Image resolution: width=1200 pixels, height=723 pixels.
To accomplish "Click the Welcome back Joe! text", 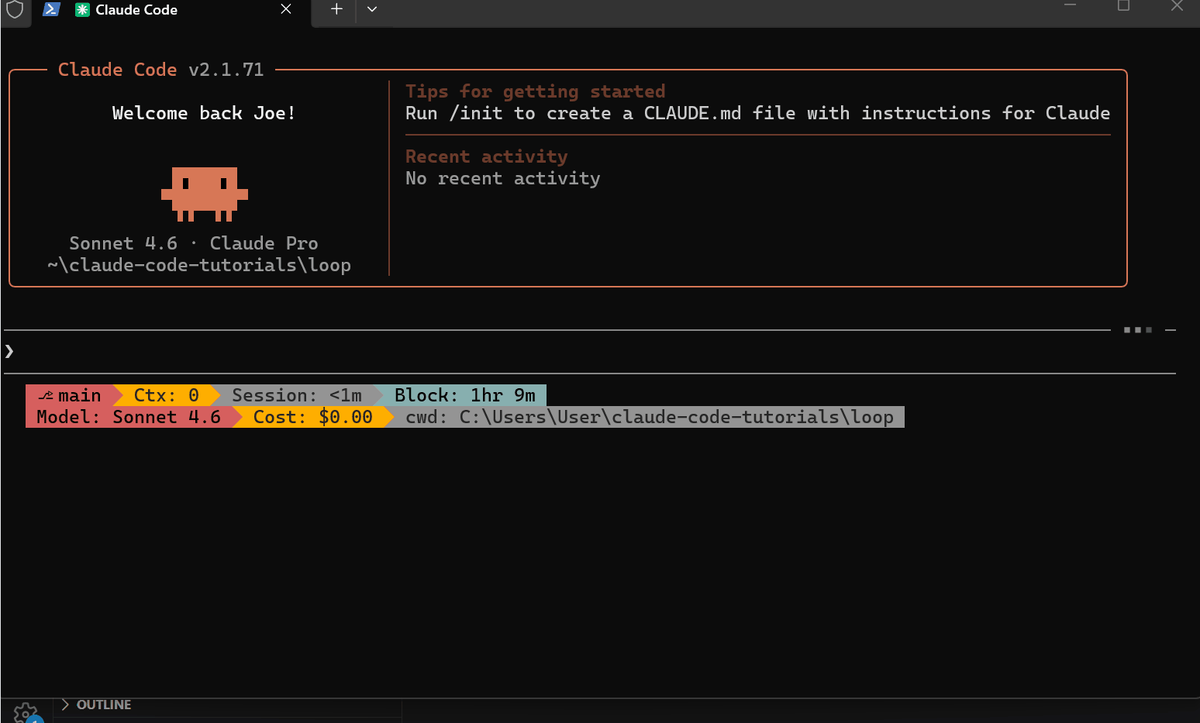I will coord(204,113).
